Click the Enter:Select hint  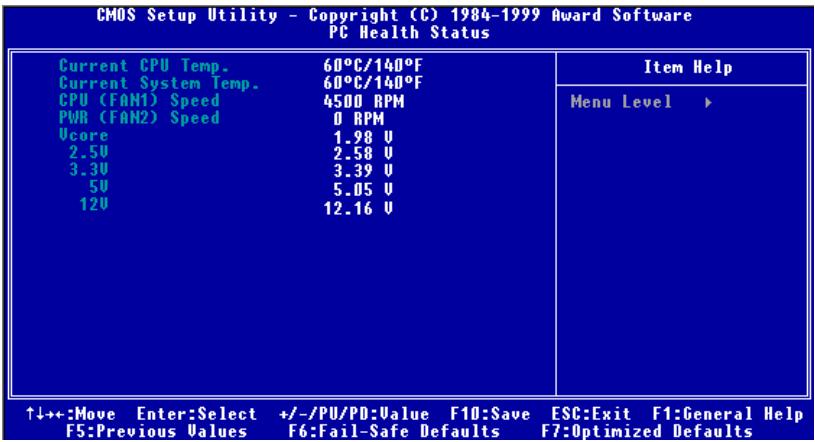pos(196,414)
